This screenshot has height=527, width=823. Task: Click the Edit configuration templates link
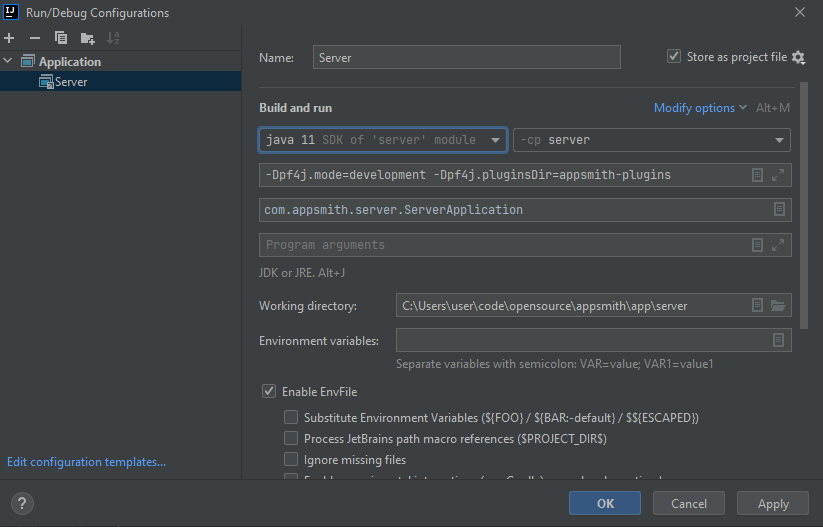click(x=86, y=462)
